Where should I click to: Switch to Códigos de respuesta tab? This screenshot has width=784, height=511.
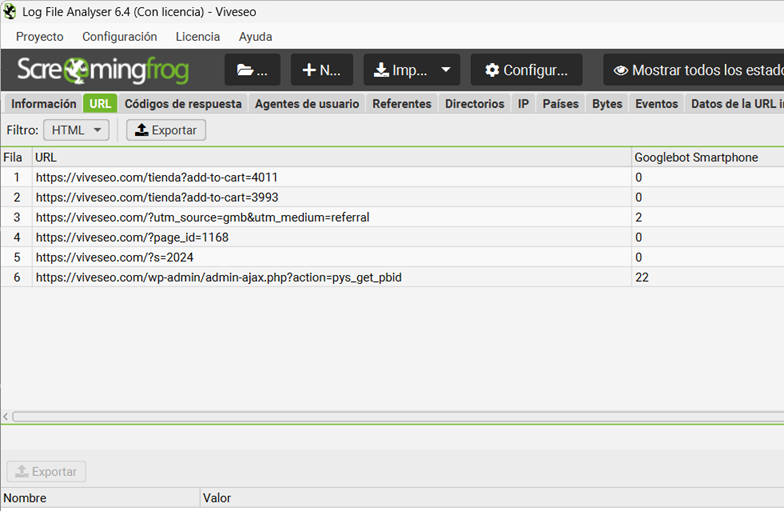click(183, 104)
